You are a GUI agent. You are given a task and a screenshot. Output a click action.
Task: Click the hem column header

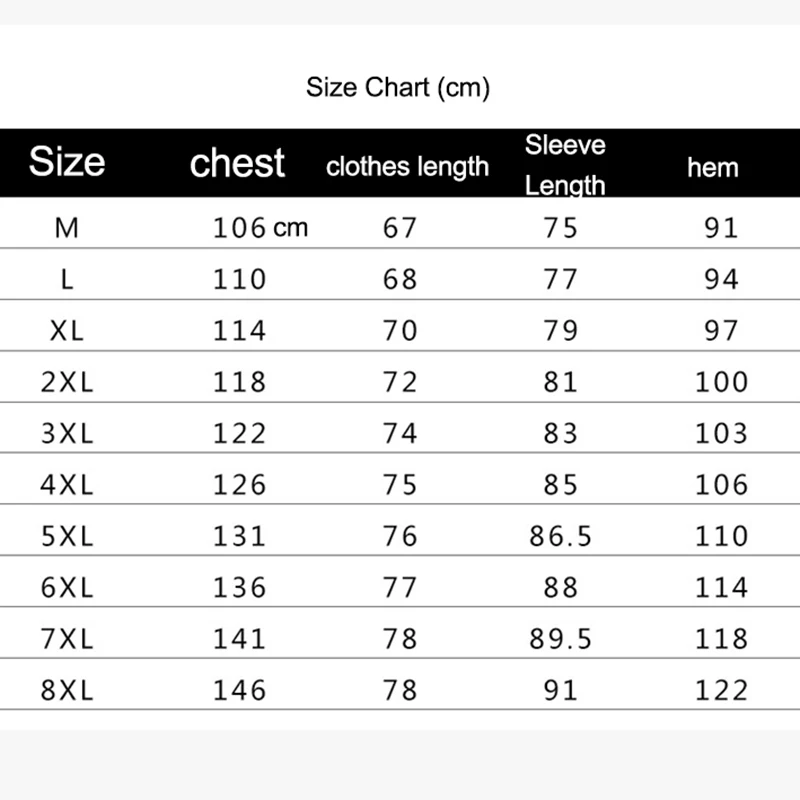712,167
